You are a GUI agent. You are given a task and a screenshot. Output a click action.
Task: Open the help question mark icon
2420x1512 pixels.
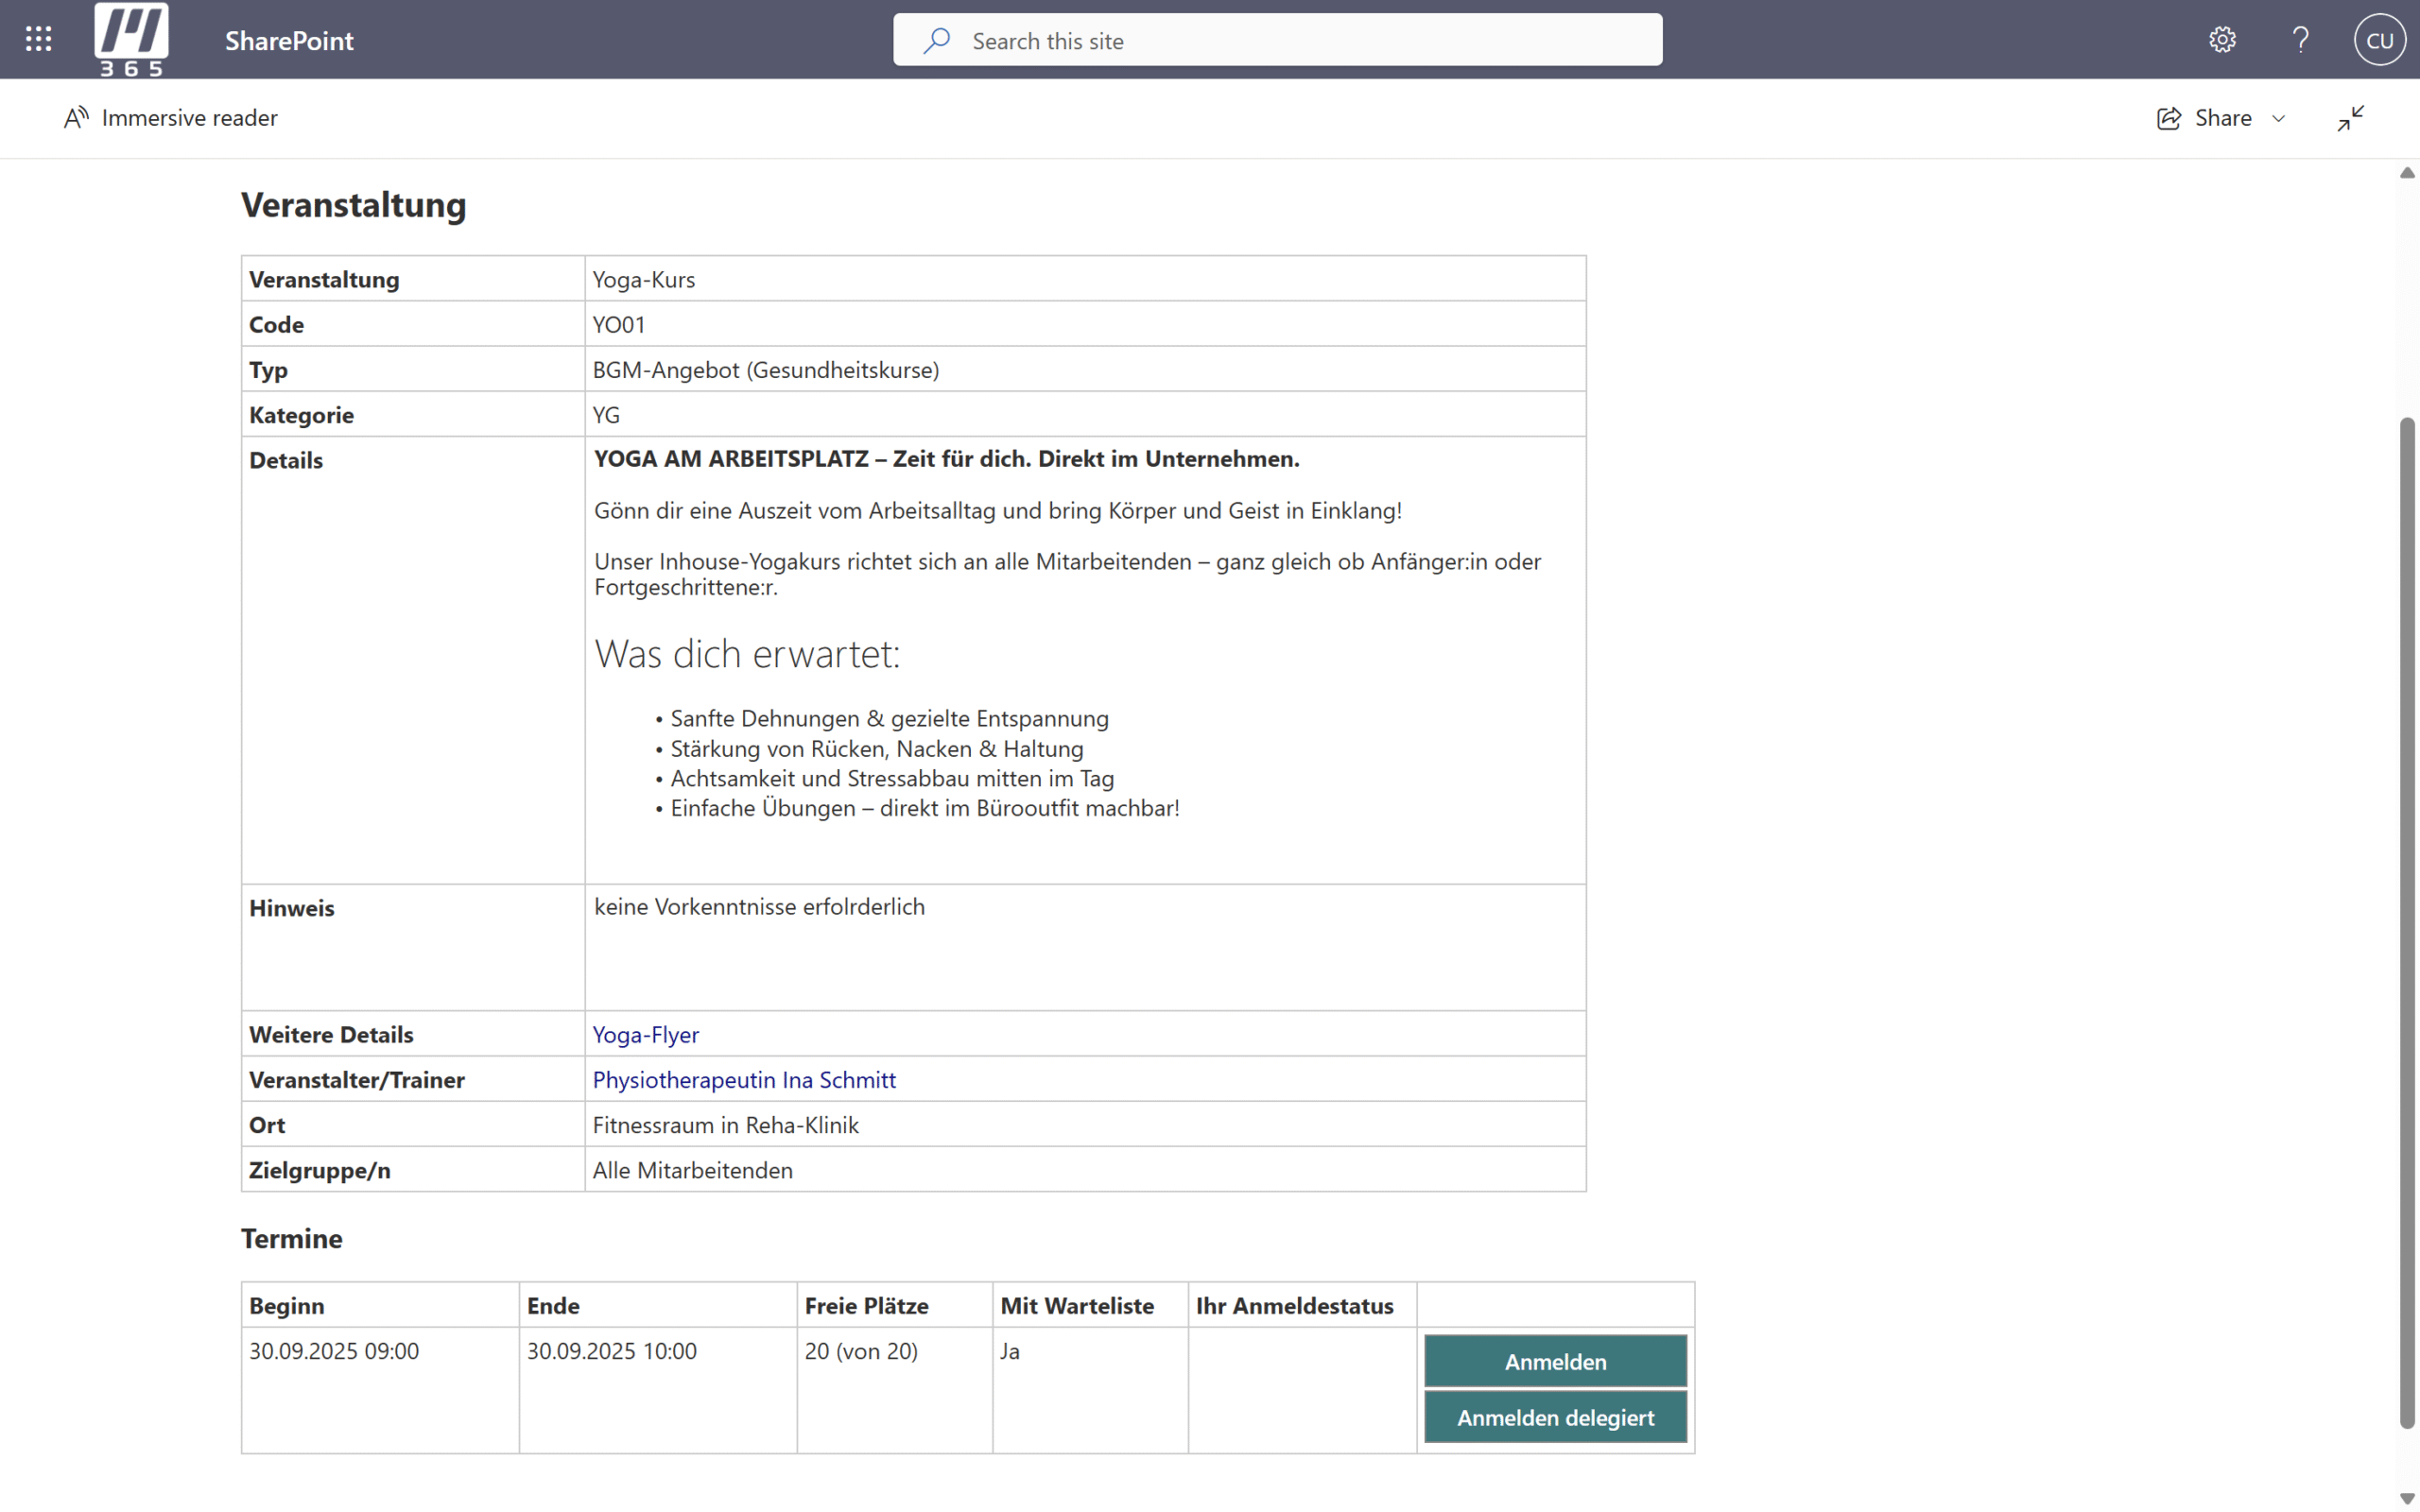(2301, 40)
